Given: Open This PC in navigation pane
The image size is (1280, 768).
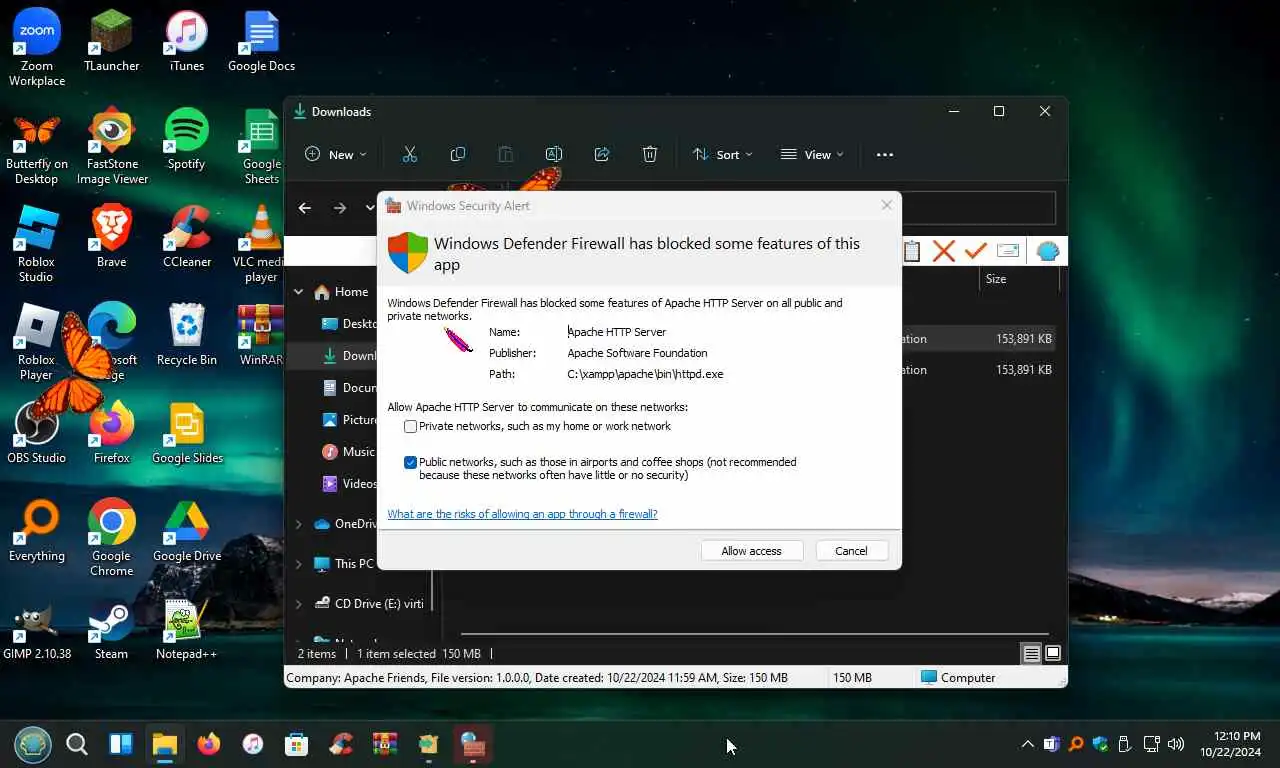Looking at the screenshot, I should click(343, 564).
